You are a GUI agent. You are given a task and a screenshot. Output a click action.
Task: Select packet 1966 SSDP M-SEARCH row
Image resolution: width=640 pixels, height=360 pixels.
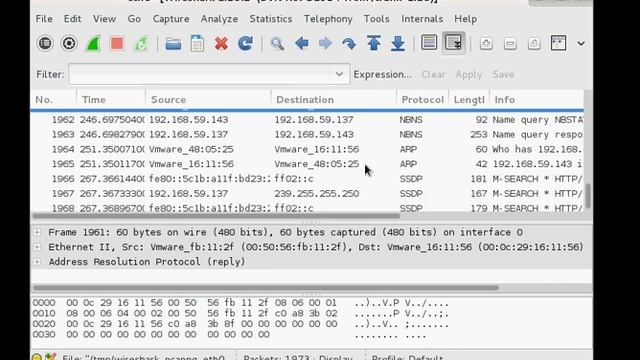[x=307, y=179]
